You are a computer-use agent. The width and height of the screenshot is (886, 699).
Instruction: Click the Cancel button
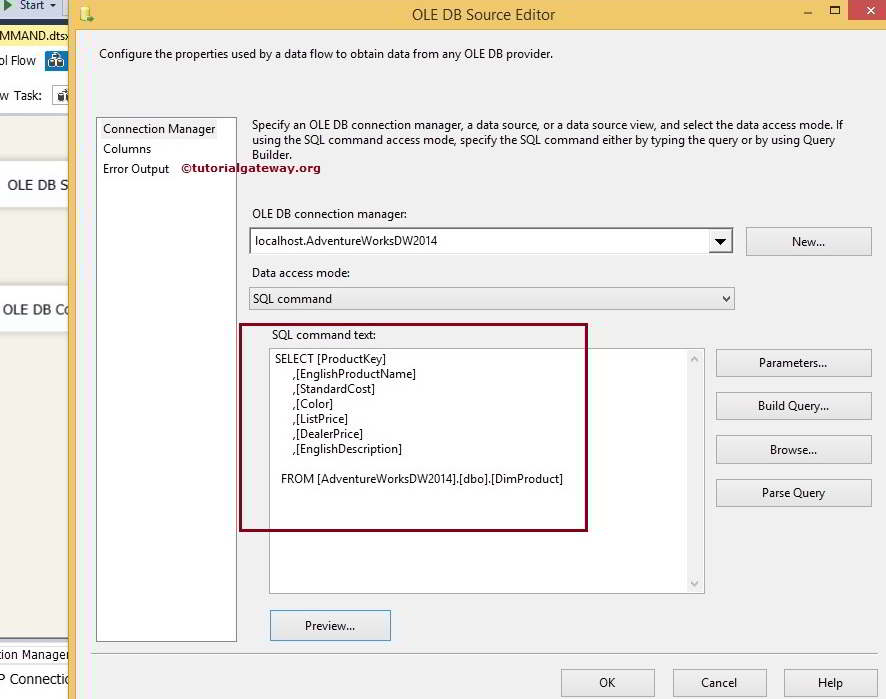tap(719, 683)
